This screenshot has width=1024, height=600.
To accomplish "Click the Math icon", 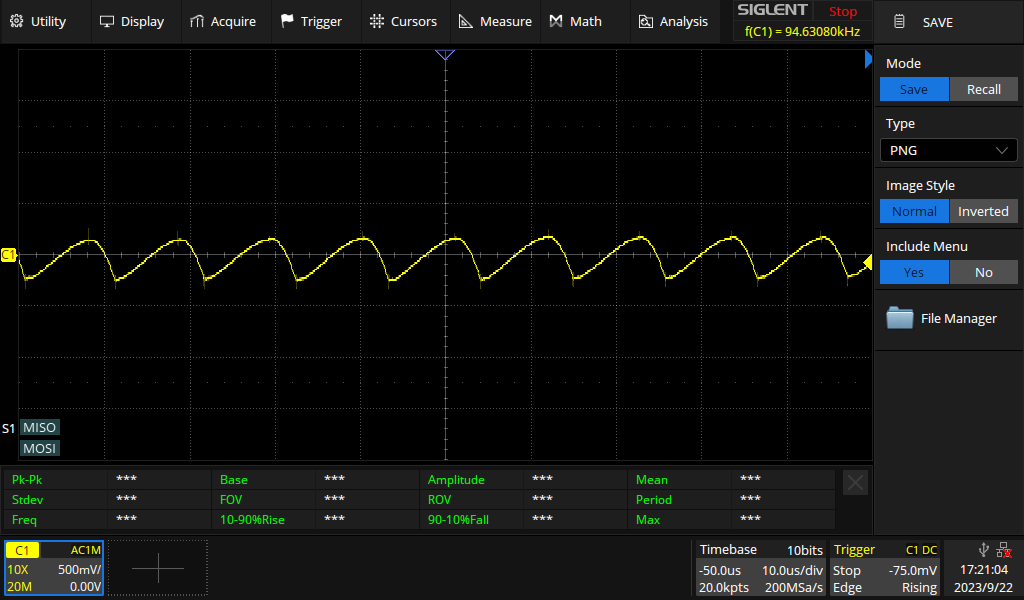I will [x=556, y=22].
